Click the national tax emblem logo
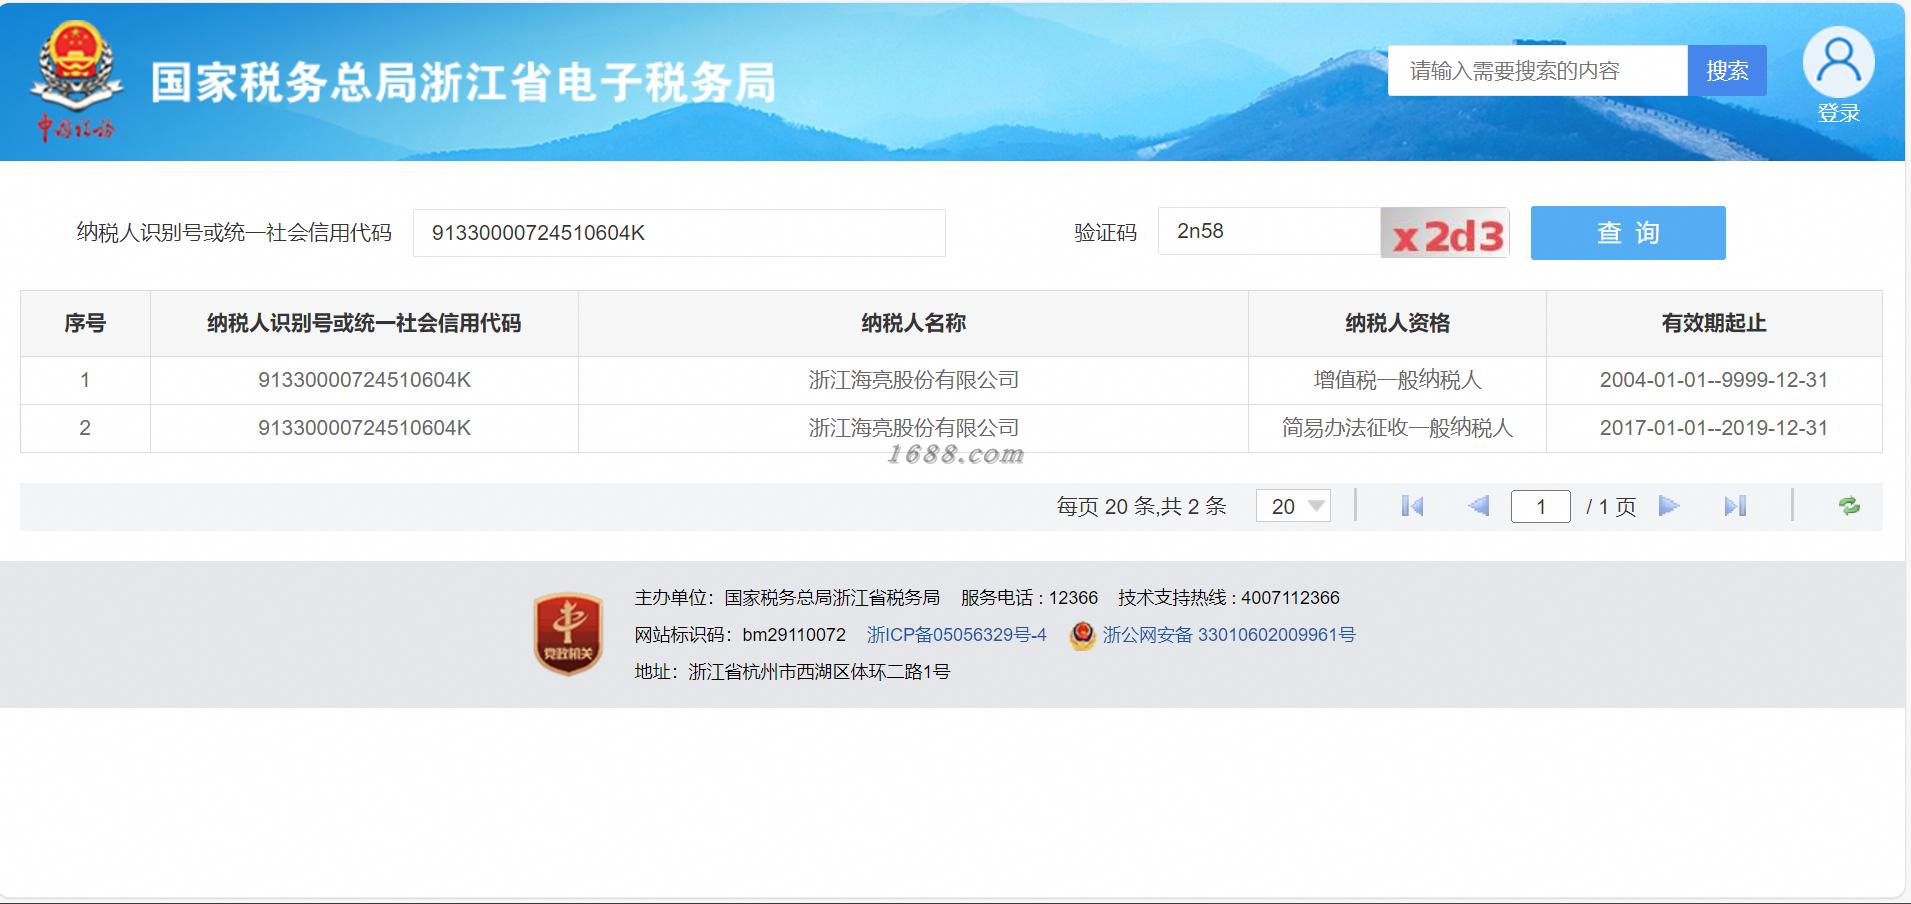This screenshot has width=1911, height=904. (x=76, y=82)
